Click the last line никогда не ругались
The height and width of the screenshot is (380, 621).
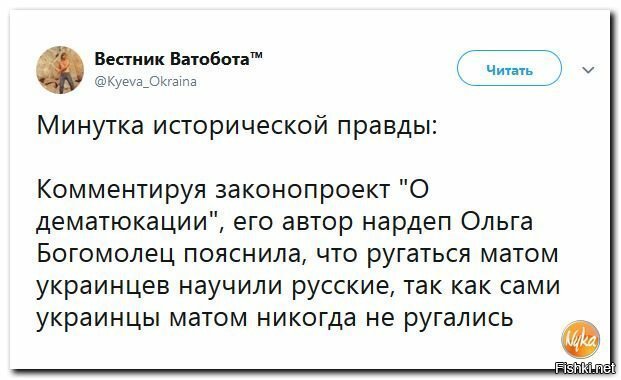(385, 318)
